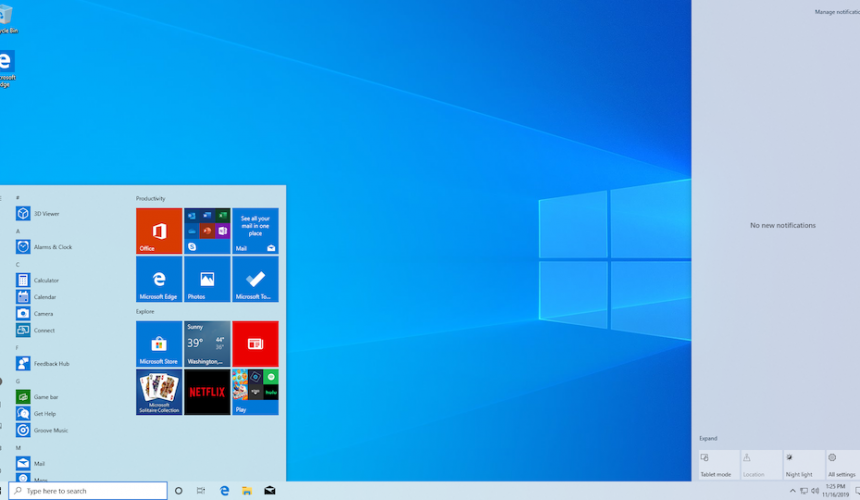Image resolution: width=860 pixels, height=500 pixels.
Task: Click the taskbar search box
Action: coord(88,491)
